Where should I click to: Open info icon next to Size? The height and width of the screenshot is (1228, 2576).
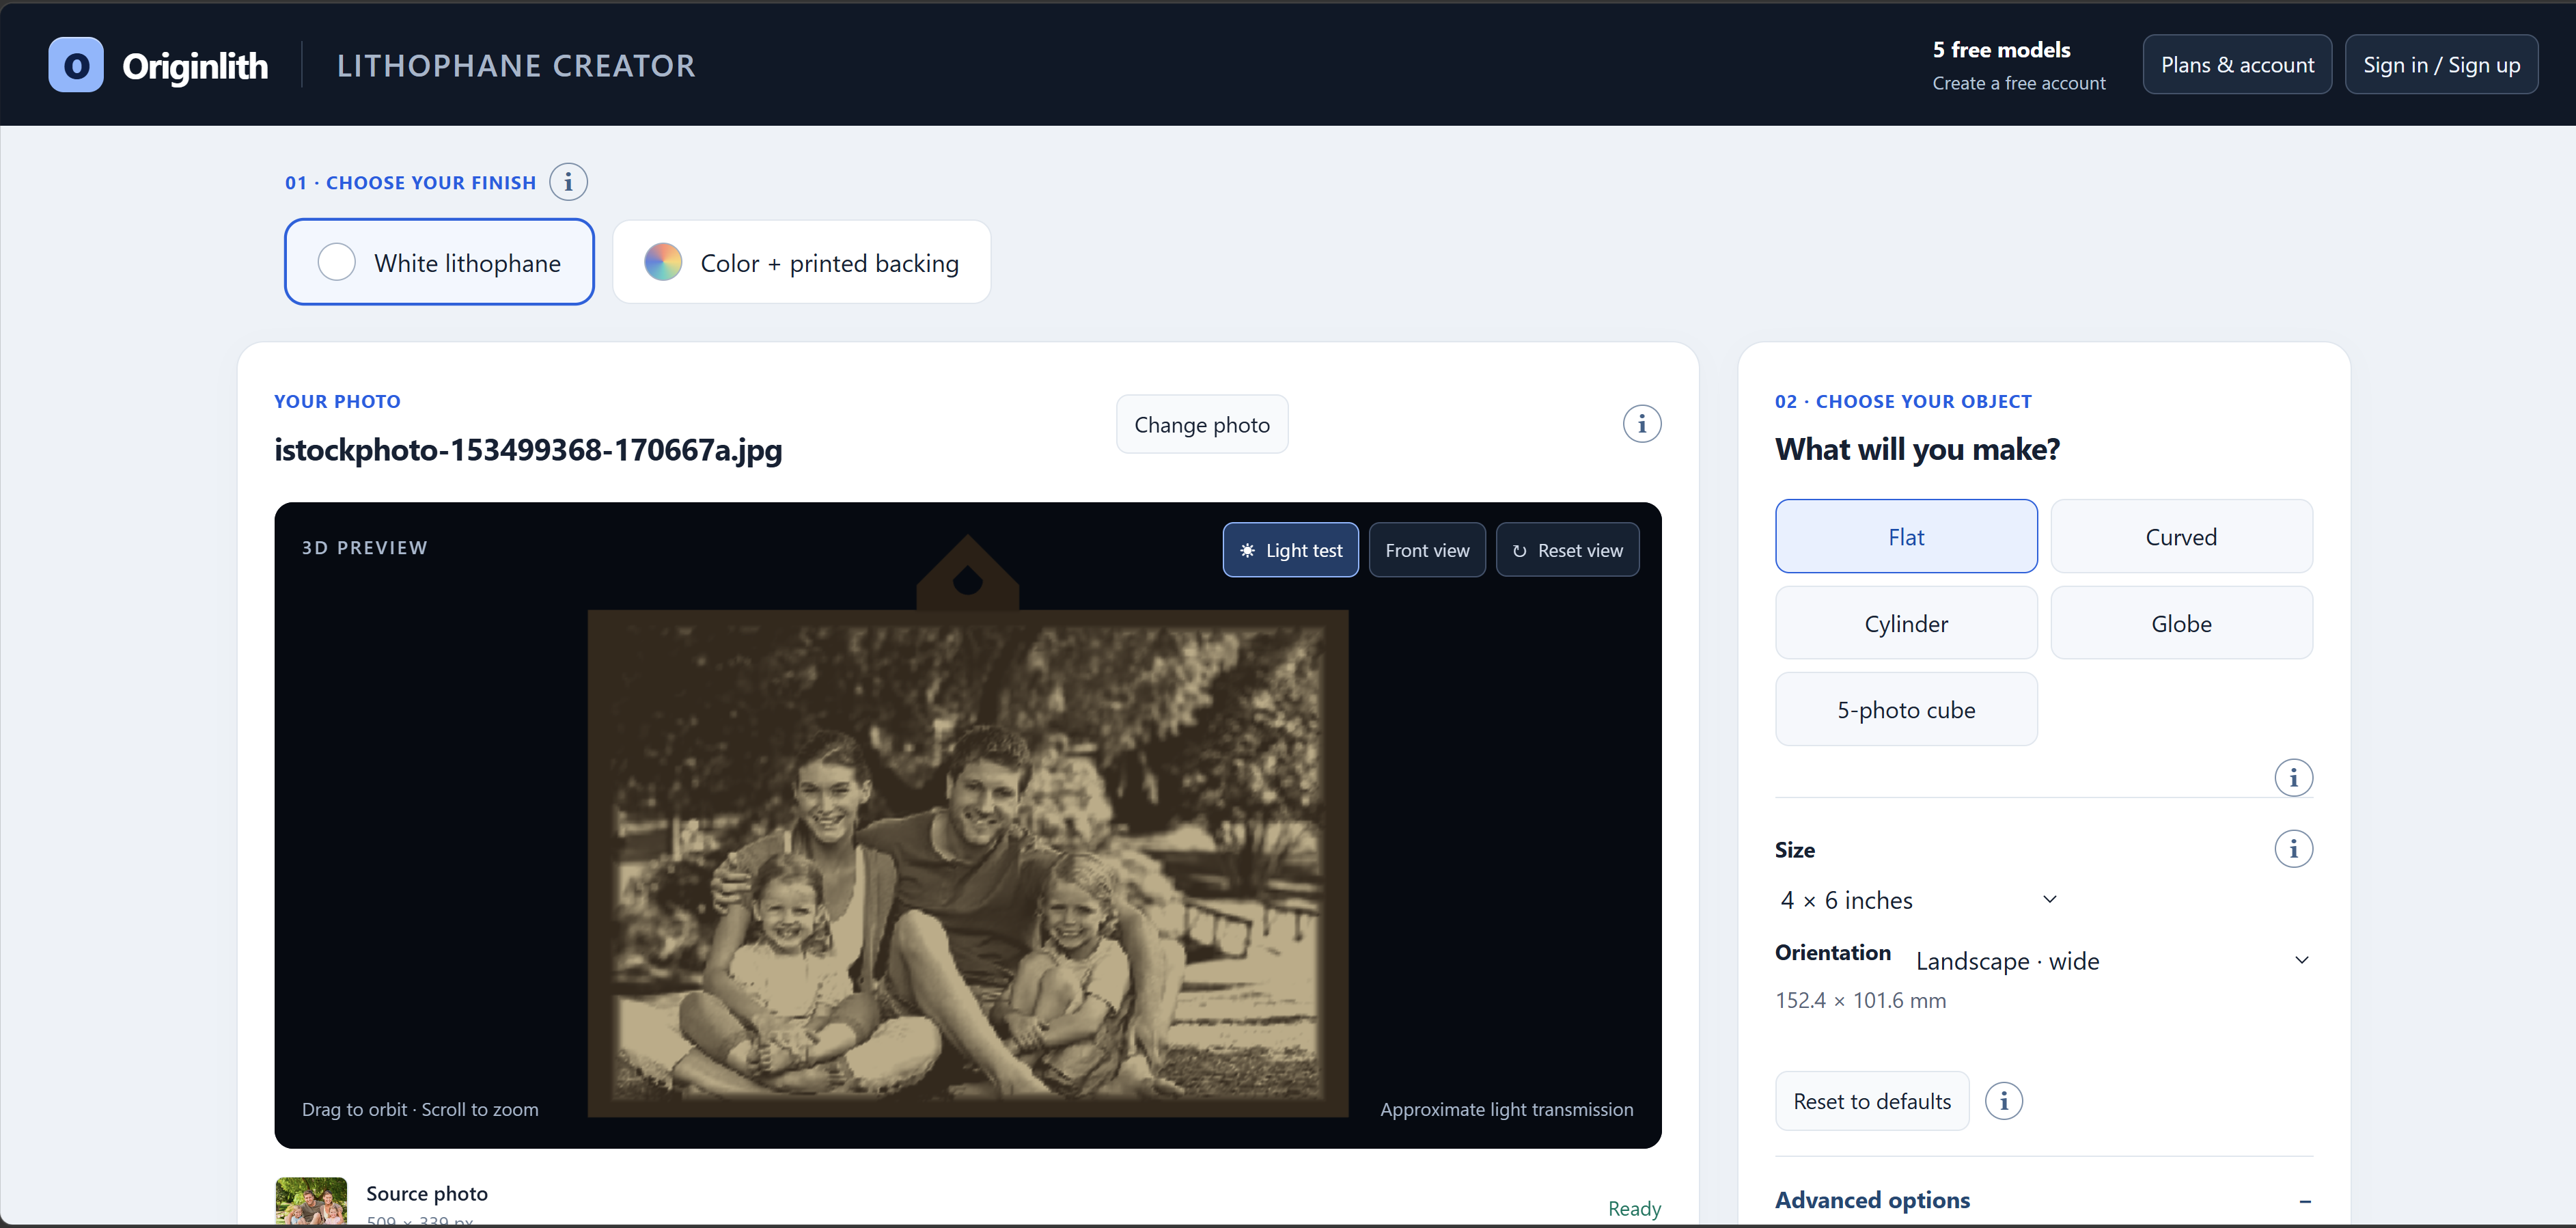(2293, 849)
